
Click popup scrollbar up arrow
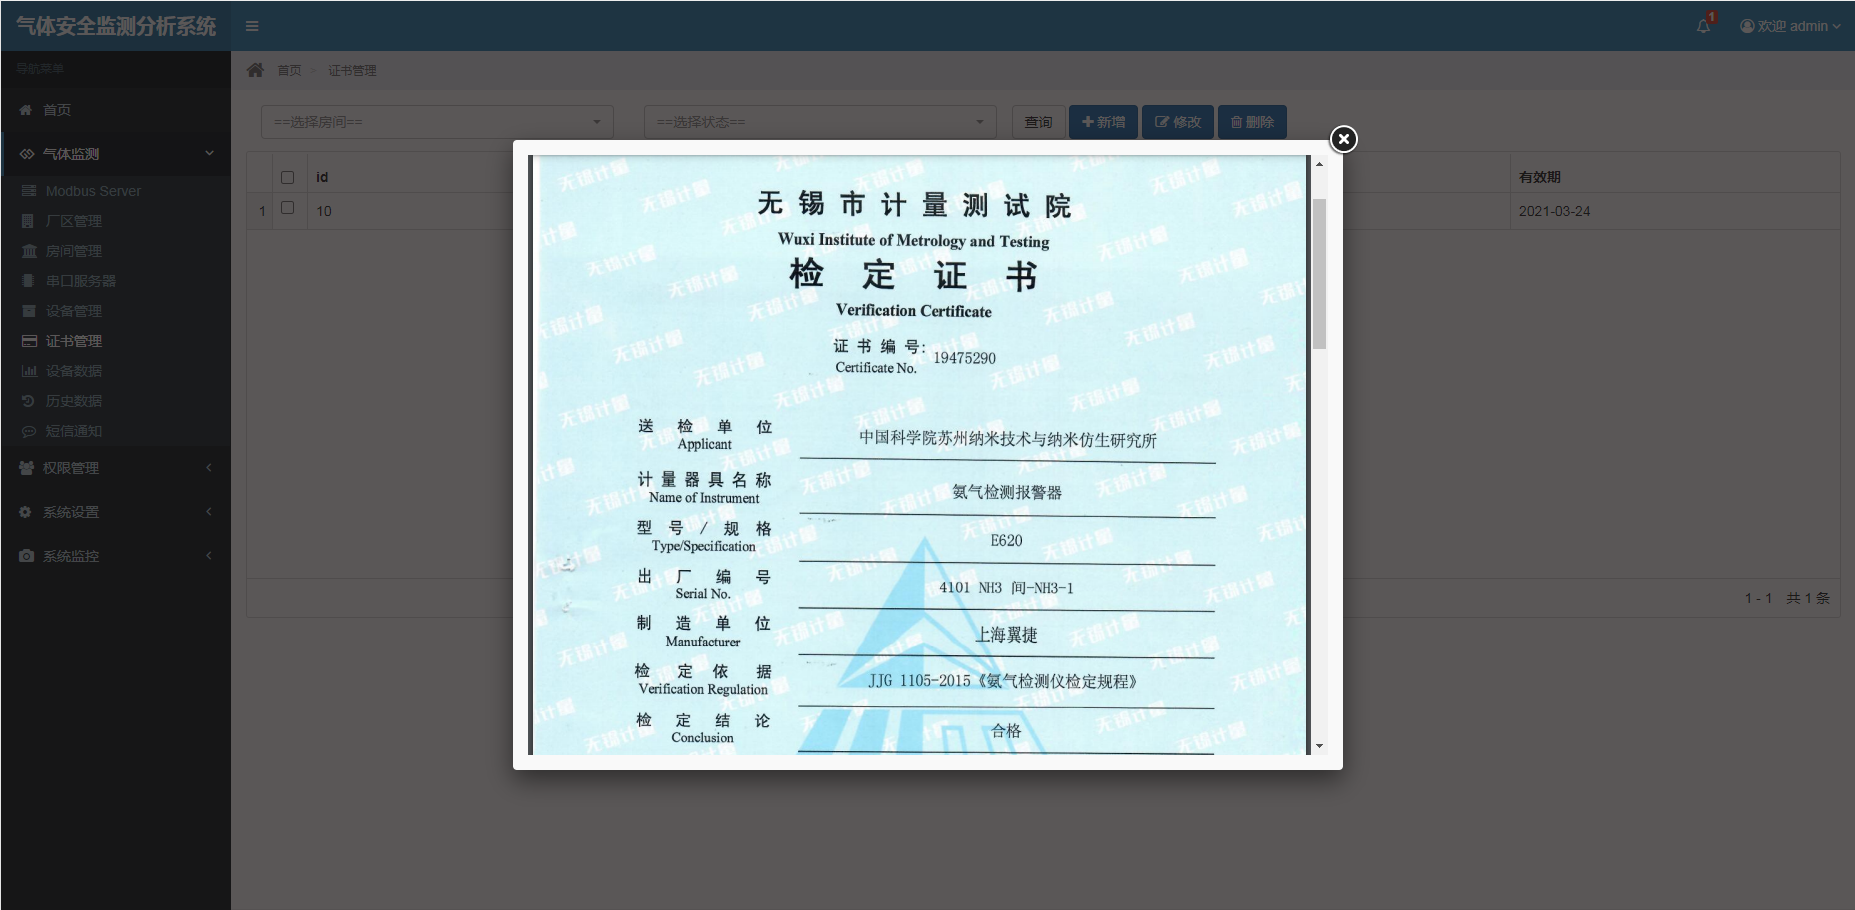tap(1319, 164)
